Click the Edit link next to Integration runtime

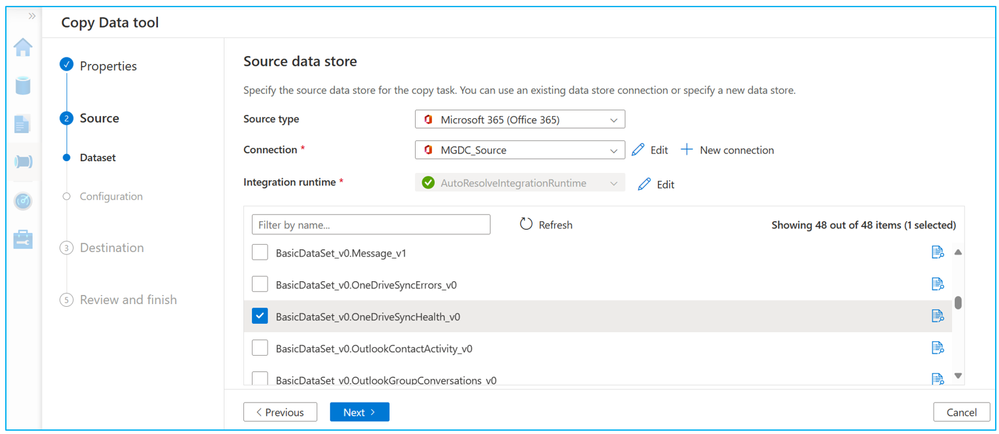tap(666, 185)
